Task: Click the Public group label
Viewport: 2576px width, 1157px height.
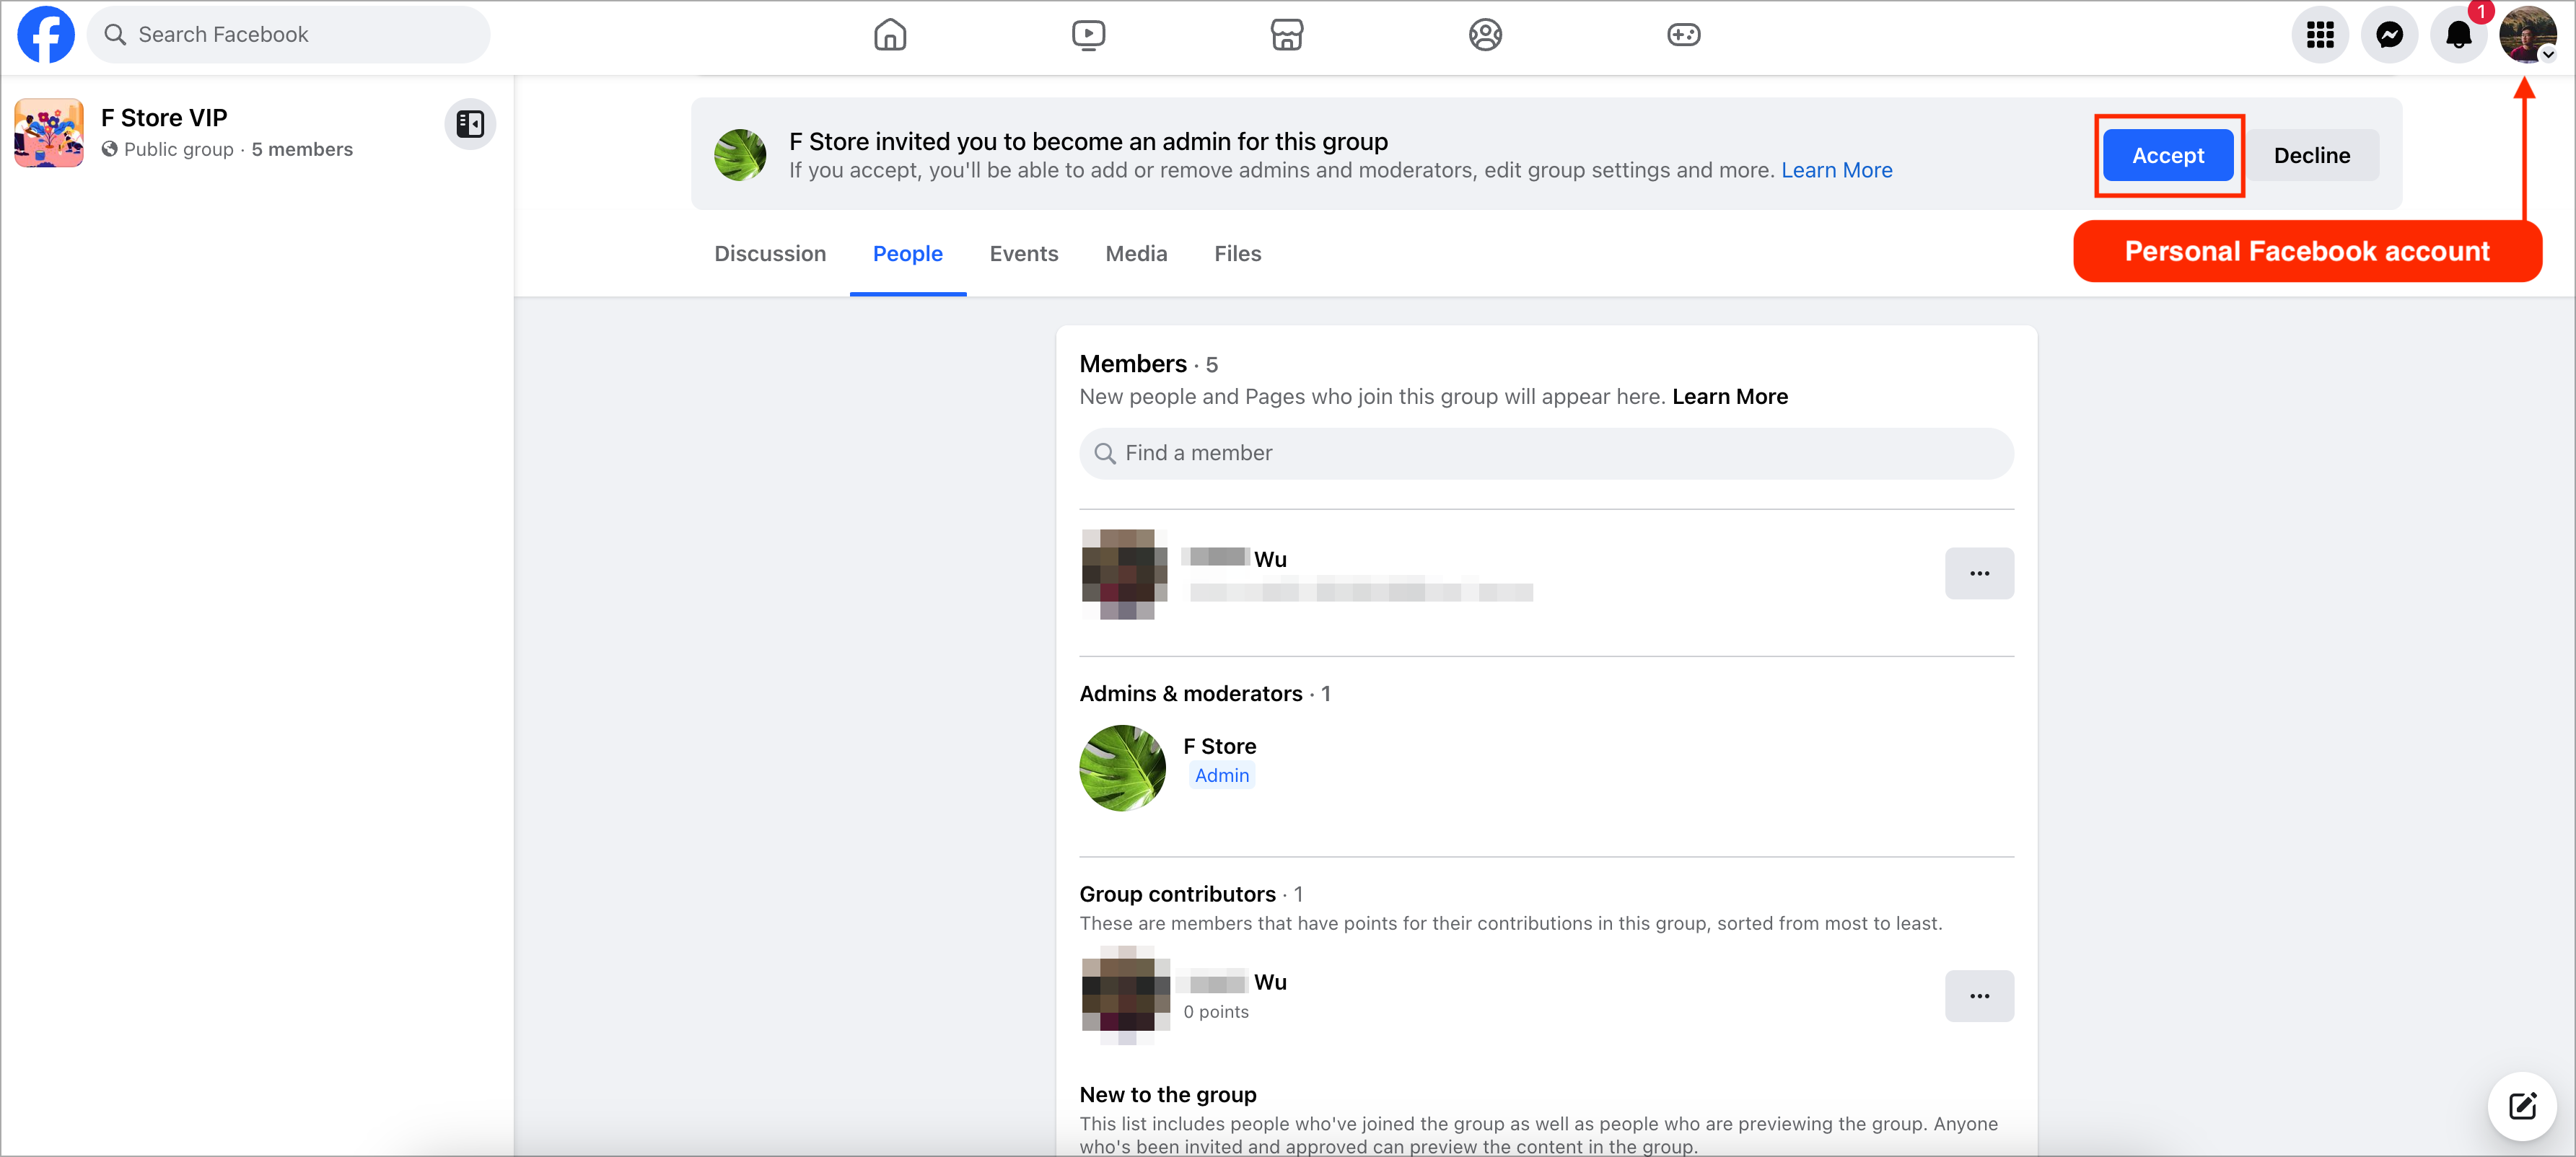Action: click(178, 150)
